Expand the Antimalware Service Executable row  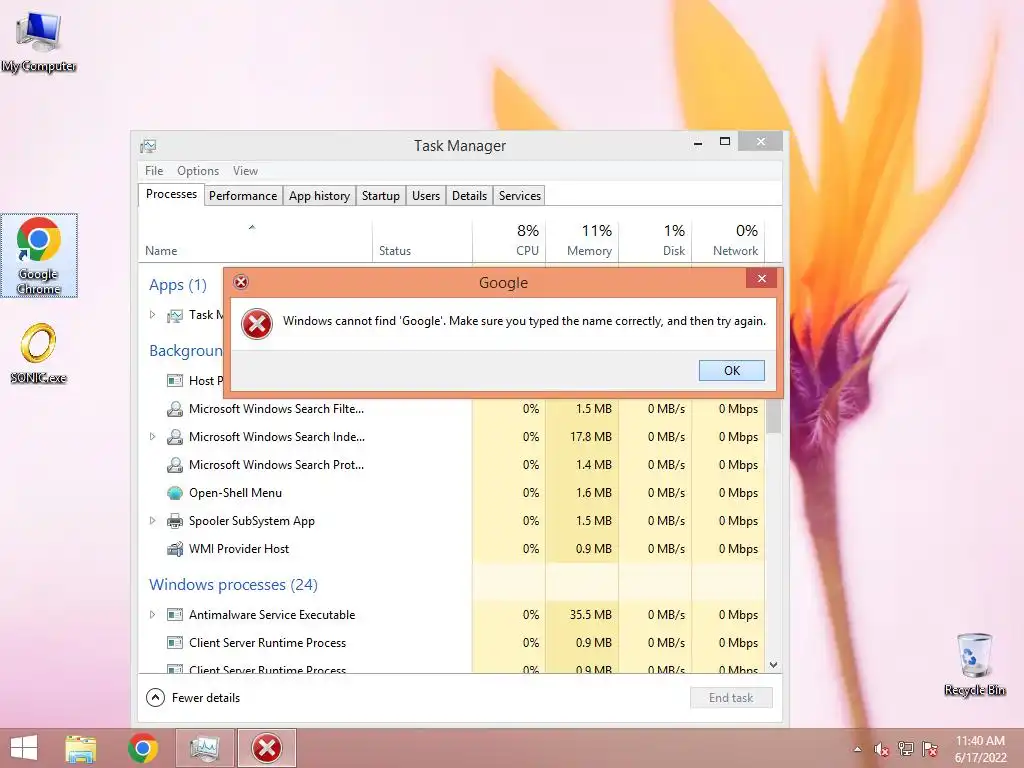click(x=152, y=615)
